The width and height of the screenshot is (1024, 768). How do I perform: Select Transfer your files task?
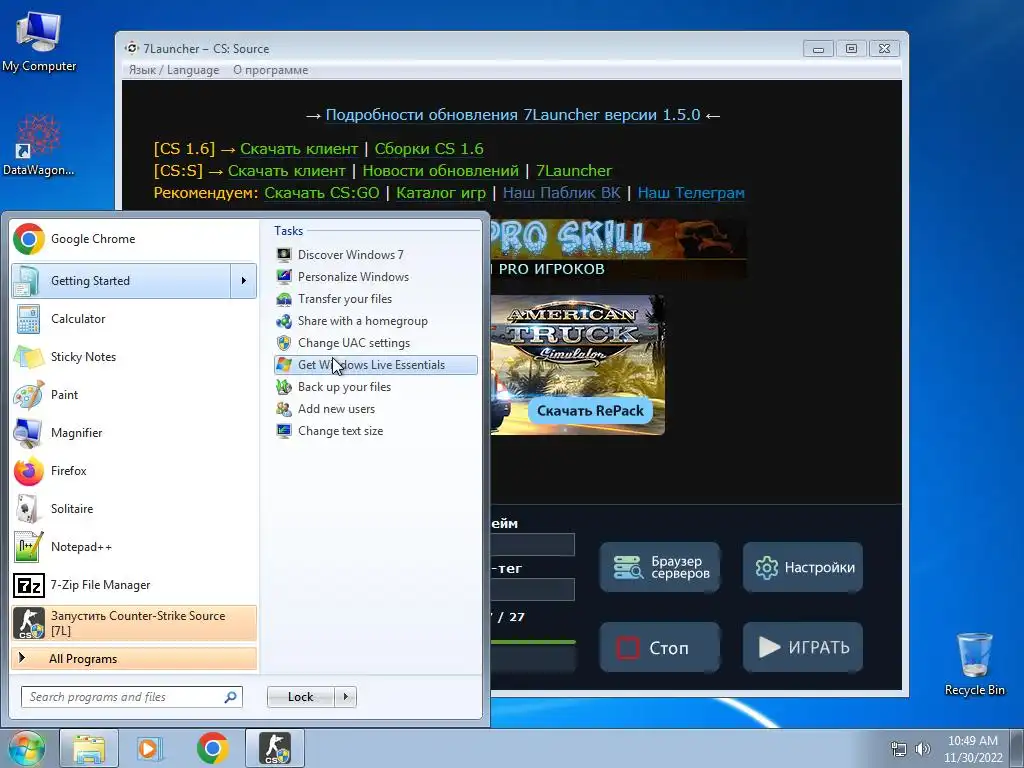[x=376, y=298]
